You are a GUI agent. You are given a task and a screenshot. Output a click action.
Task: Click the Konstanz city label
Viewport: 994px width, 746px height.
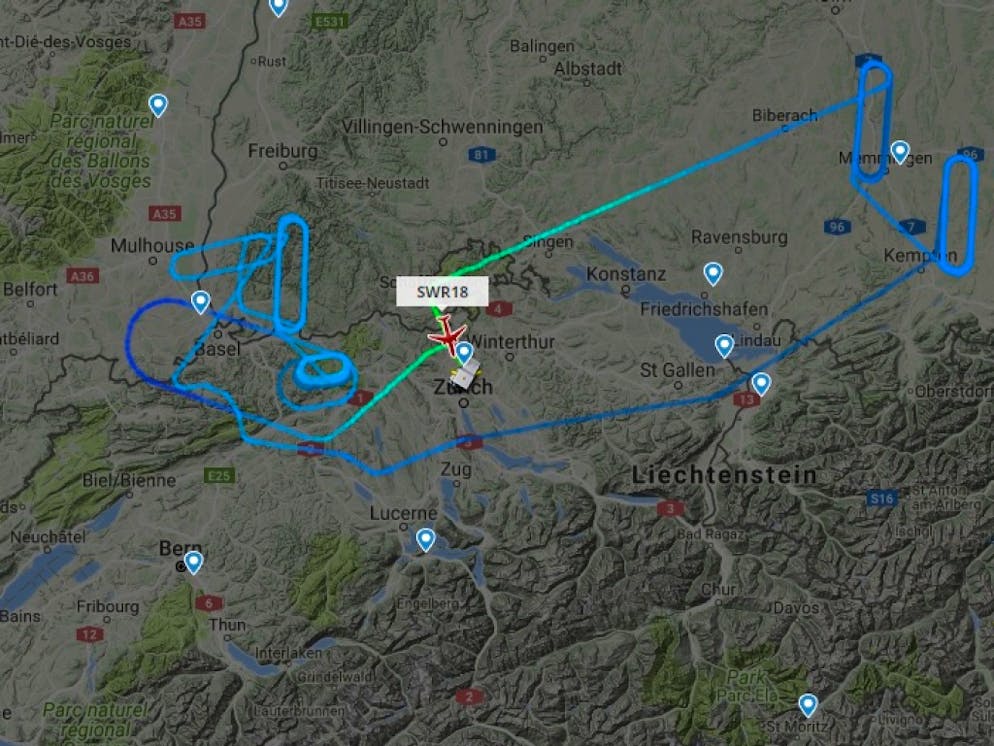pos(626,274)
